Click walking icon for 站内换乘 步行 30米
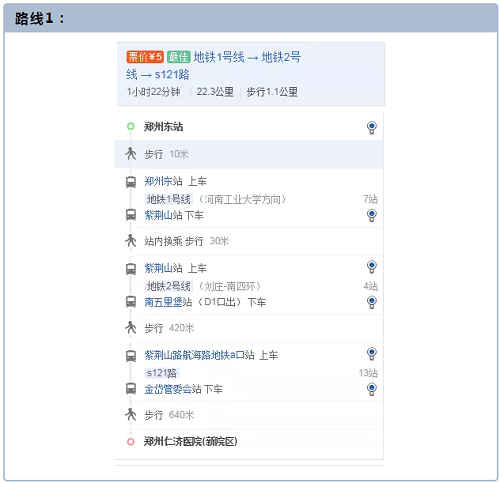Viewport: 500px width, 483px height. [x=131, y=240]
